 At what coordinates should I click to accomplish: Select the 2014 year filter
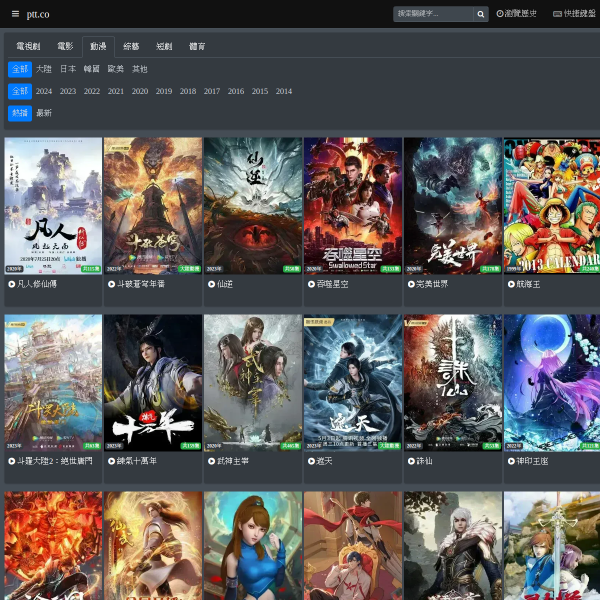pyautogui.click(x=284, y=91)
